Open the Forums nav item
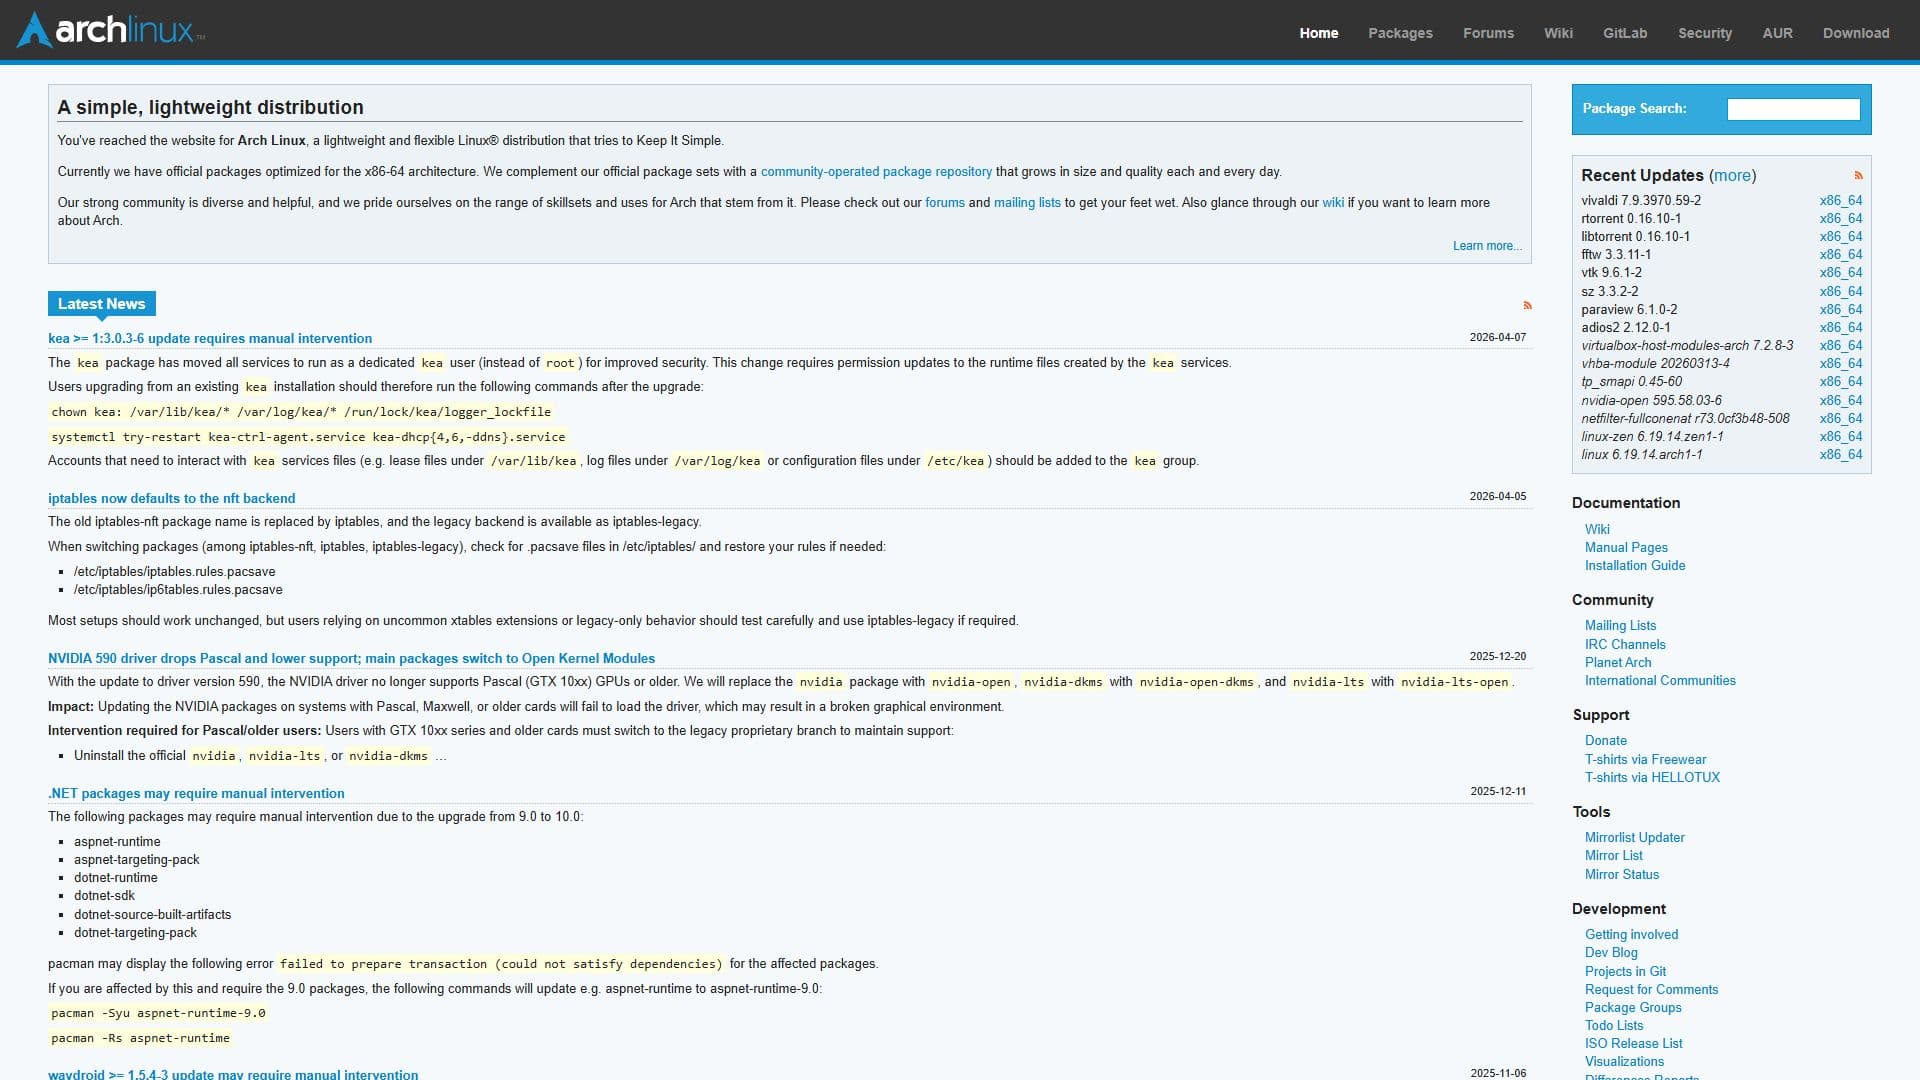The width and height of the screenshot is (1920, 1080). [1488, 33]
